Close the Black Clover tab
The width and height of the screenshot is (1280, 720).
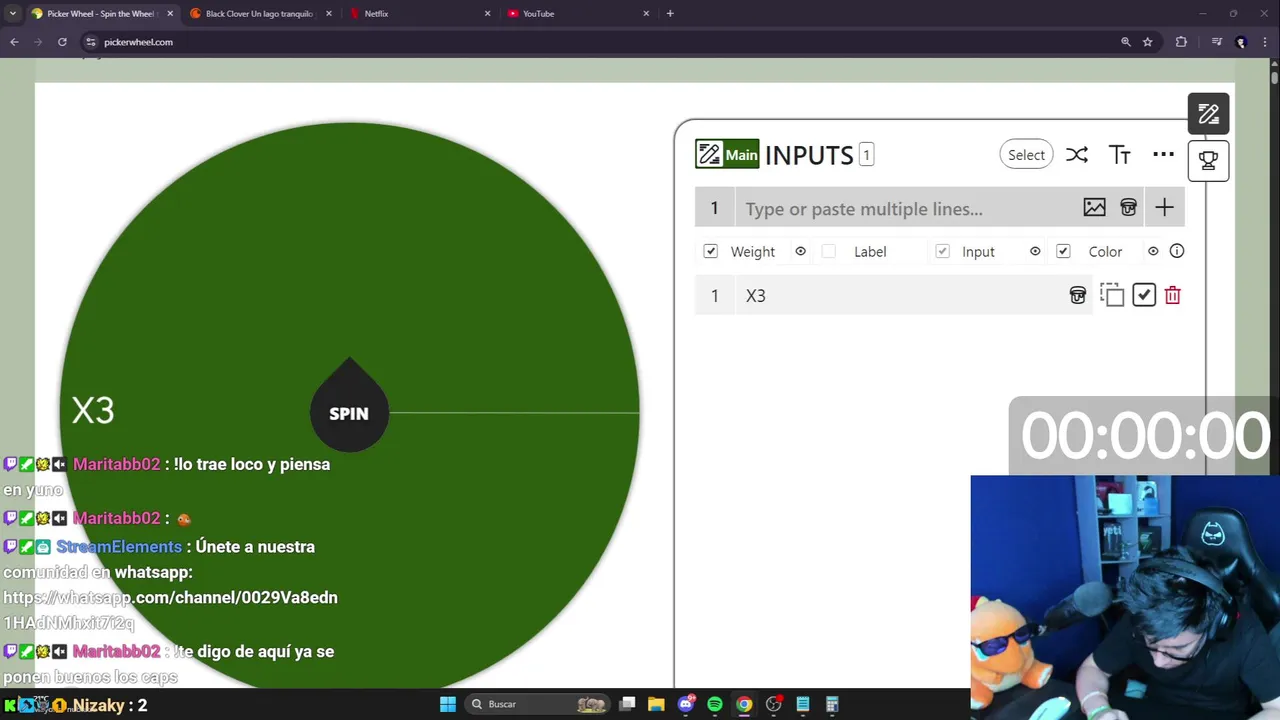click(x=329, y=13)
